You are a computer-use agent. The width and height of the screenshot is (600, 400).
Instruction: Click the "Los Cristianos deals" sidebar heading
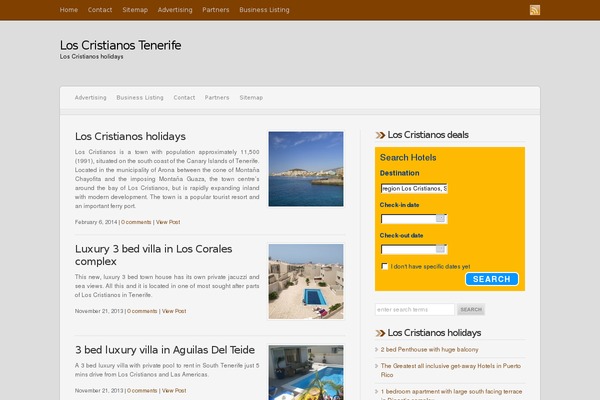coord(428,135)
